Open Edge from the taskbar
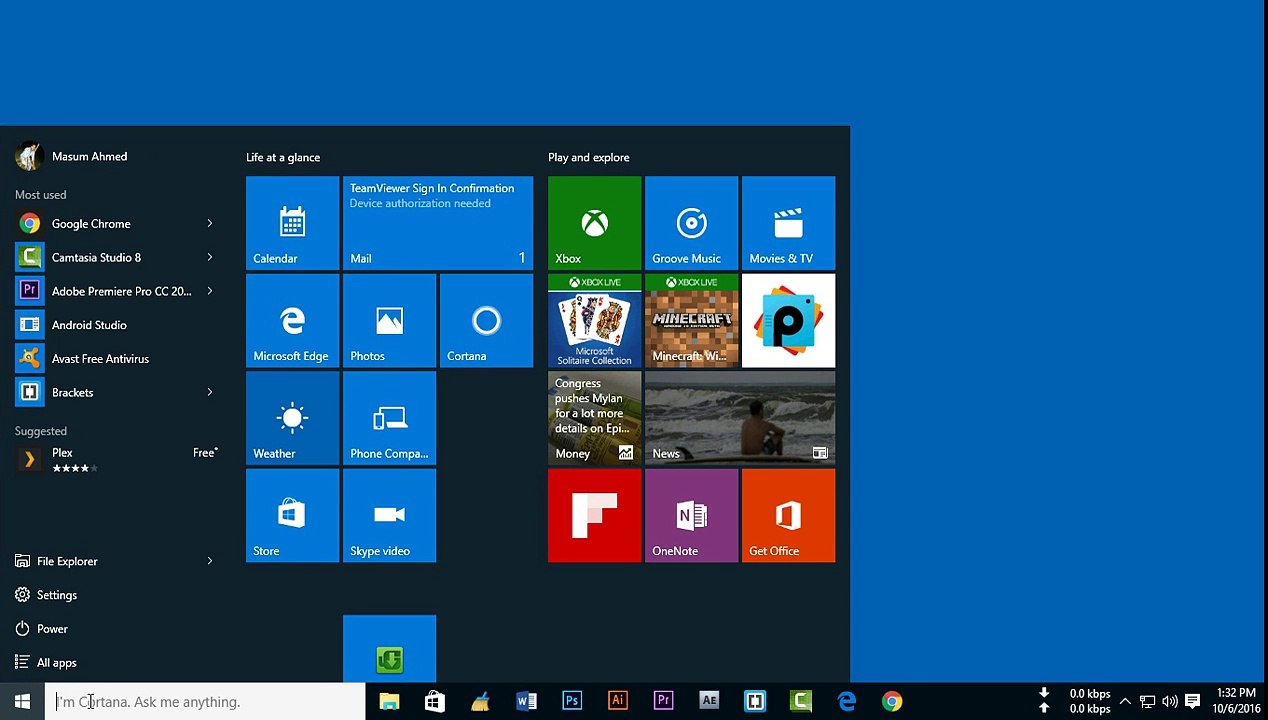 [847, 702]
